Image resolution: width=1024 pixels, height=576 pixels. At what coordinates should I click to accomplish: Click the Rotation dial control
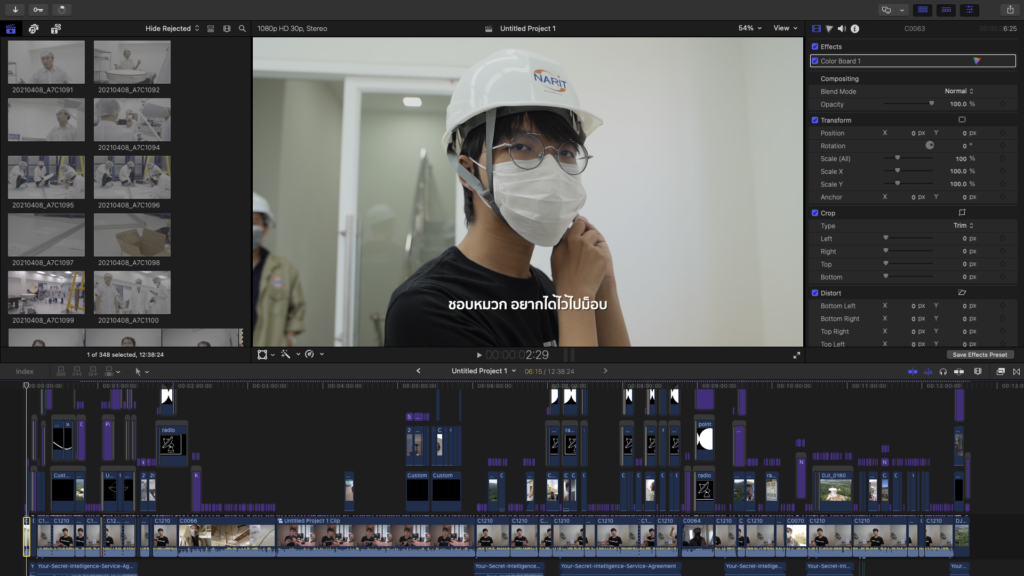(x=929, y=146)
